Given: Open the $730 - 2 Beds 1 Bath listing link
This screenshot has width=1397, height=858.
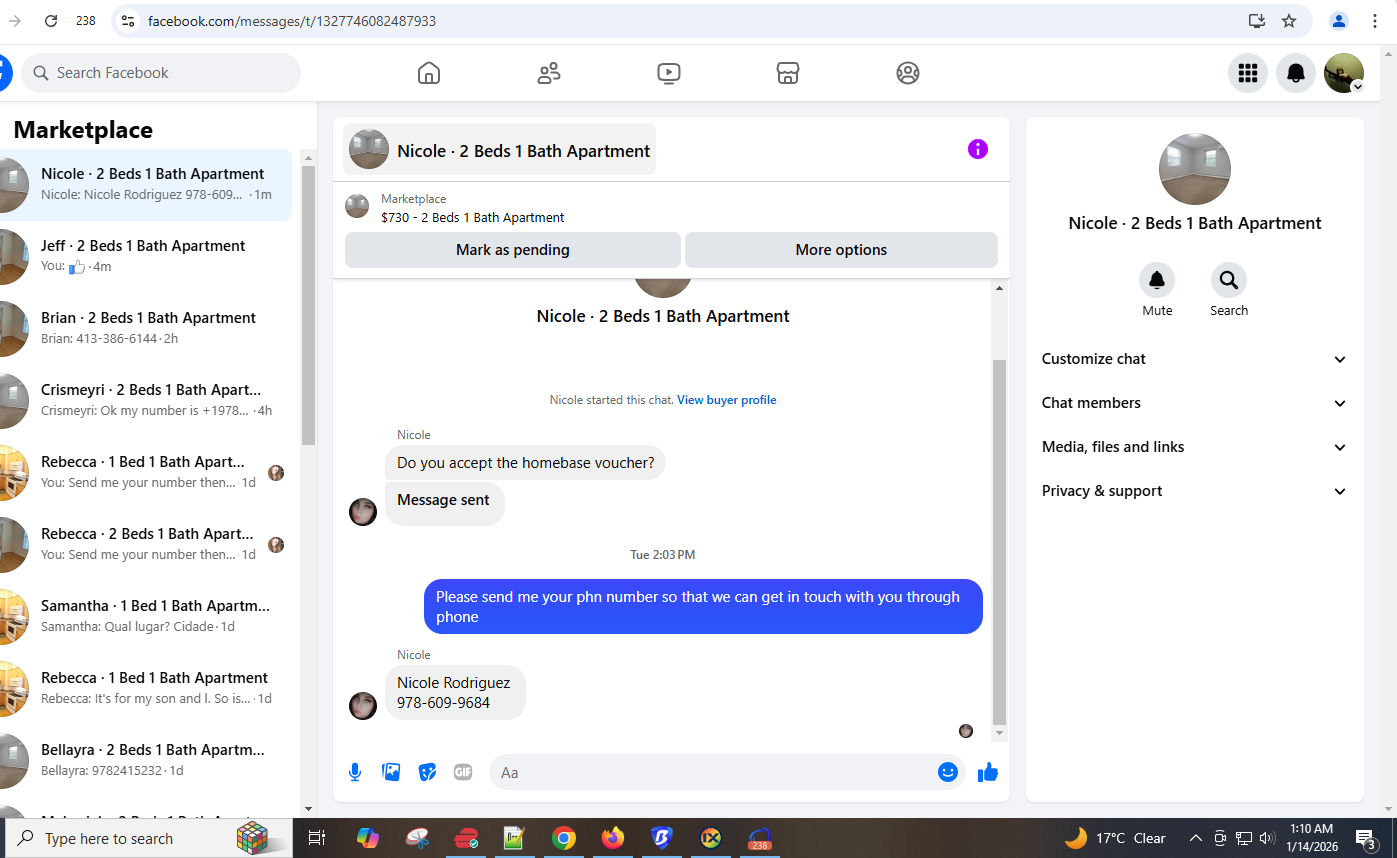Looking at the screenshot, I should pyautogui.click(x=472, y=217).
